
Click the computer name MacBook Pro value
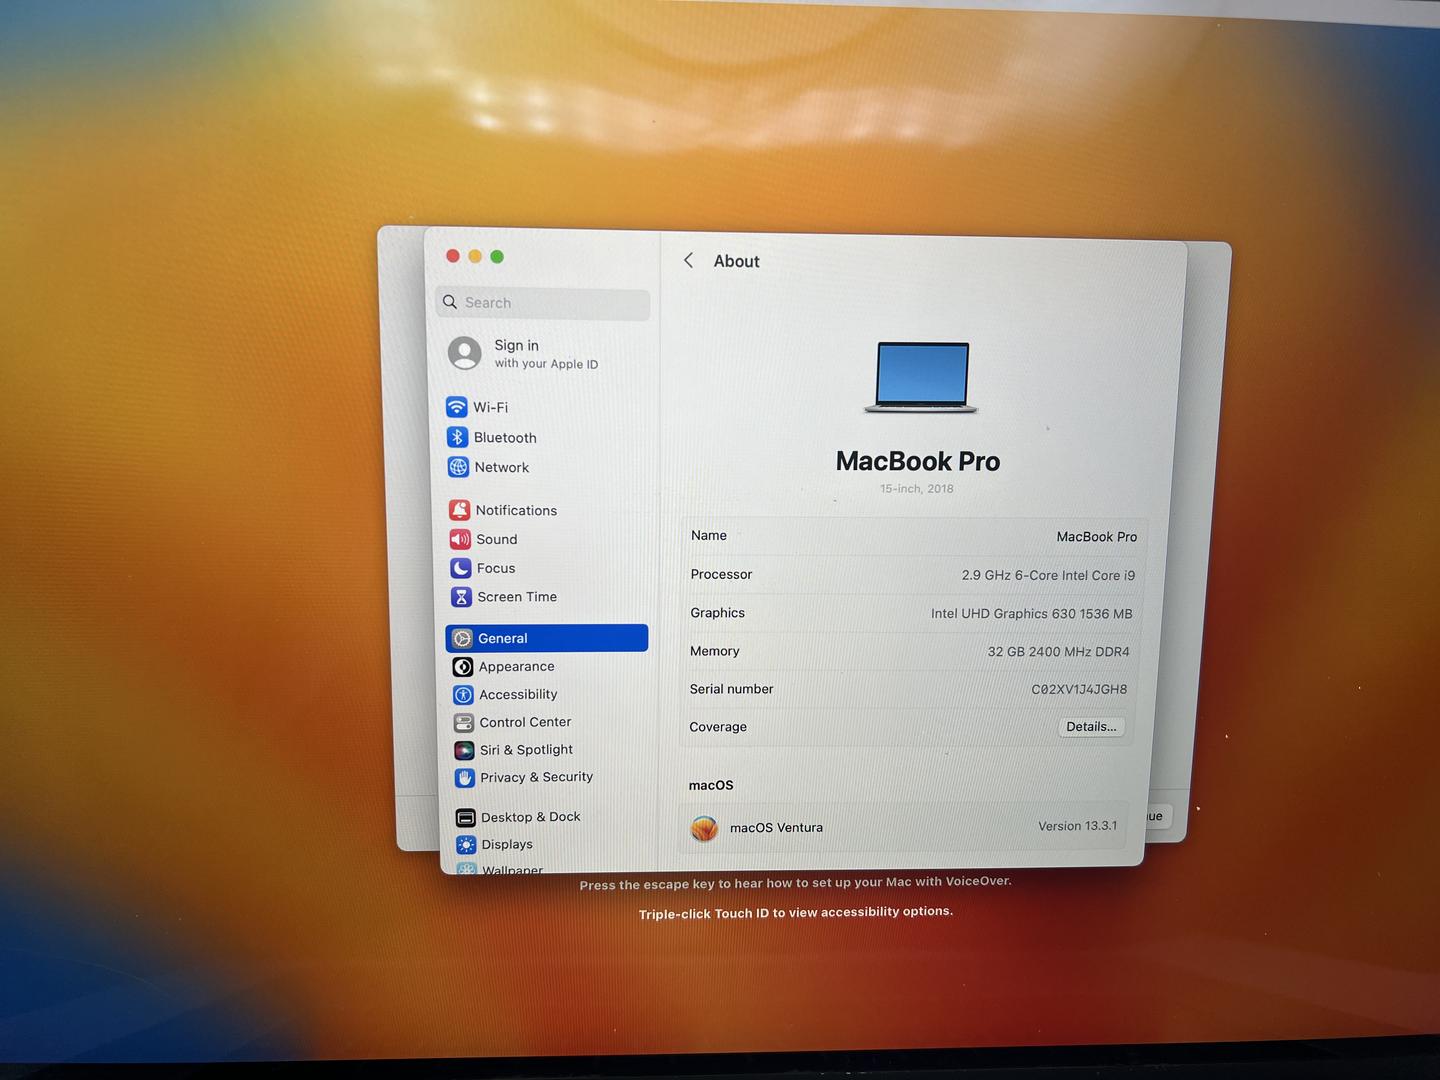point(1097,537)
